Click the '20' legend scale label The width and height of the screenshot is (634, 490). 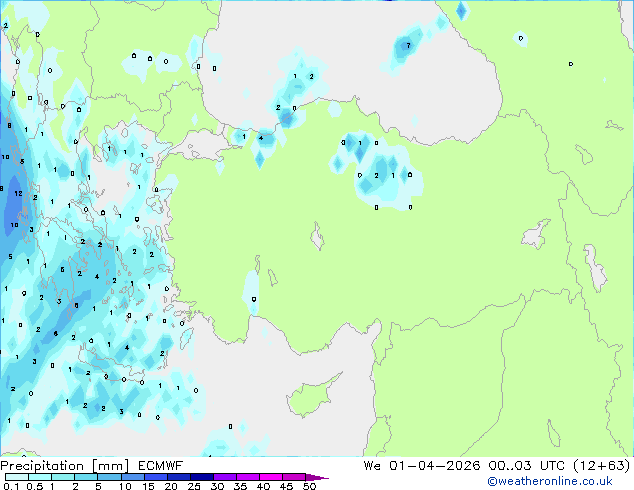click(171, 486)
